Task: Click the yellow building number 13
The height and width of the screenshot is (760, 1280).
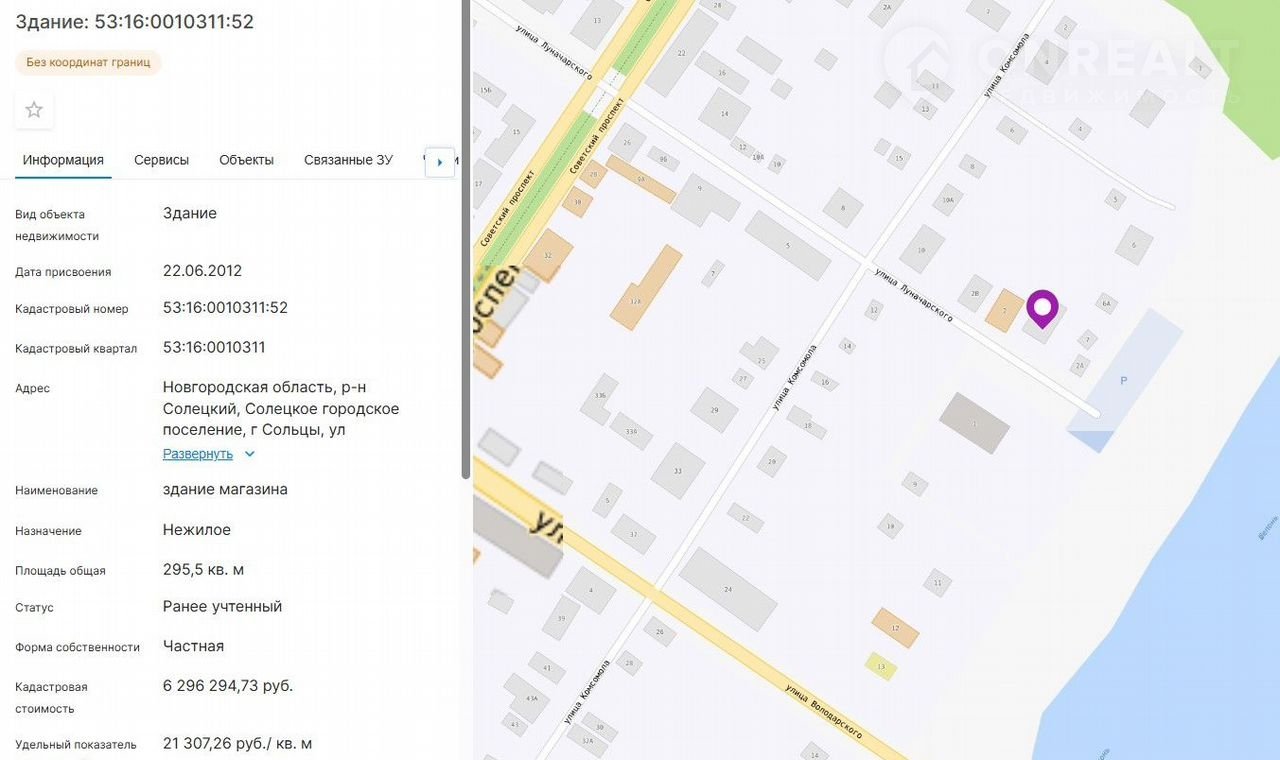Action: point(880,666)
